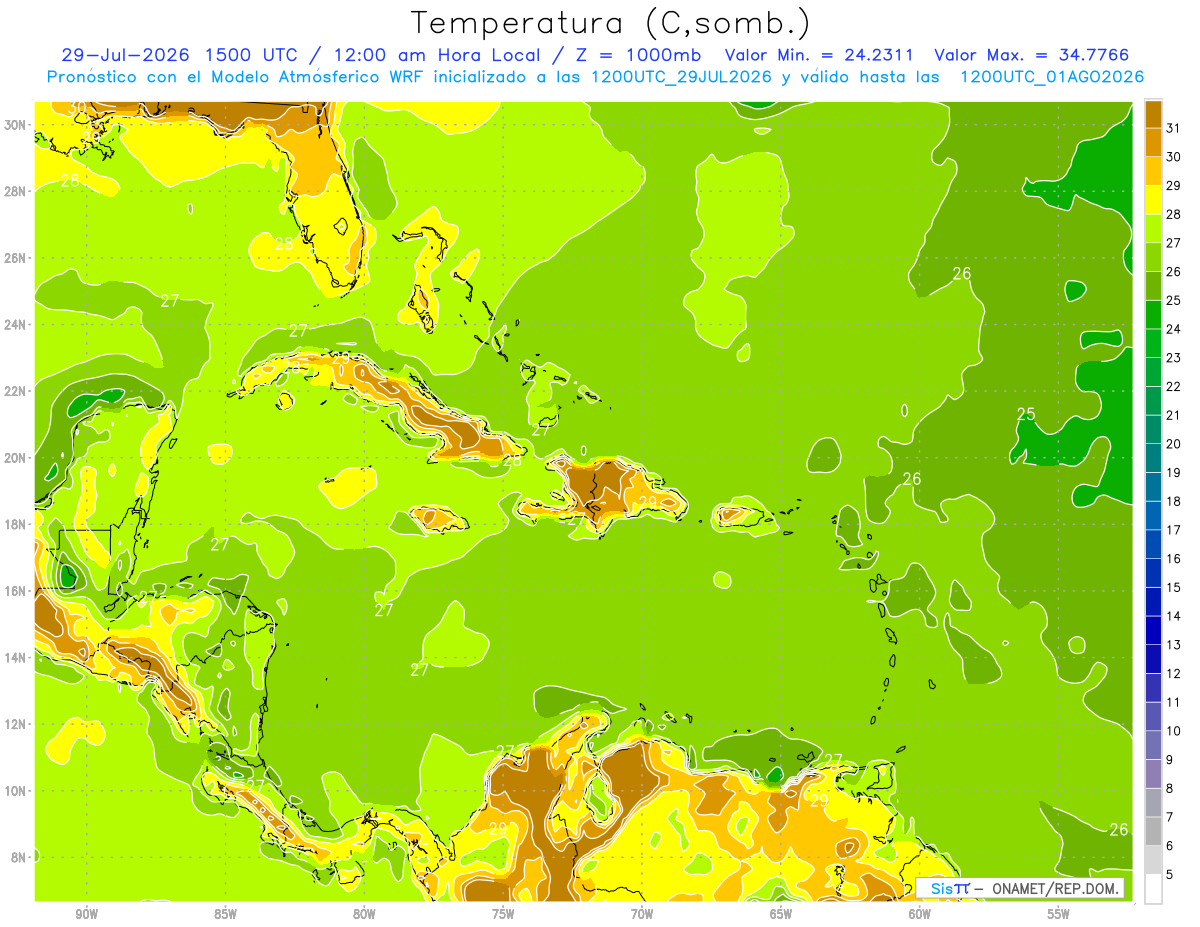Click the color scale label 23
Screen dimensions: 1200x927
(x=1173, y=357)
